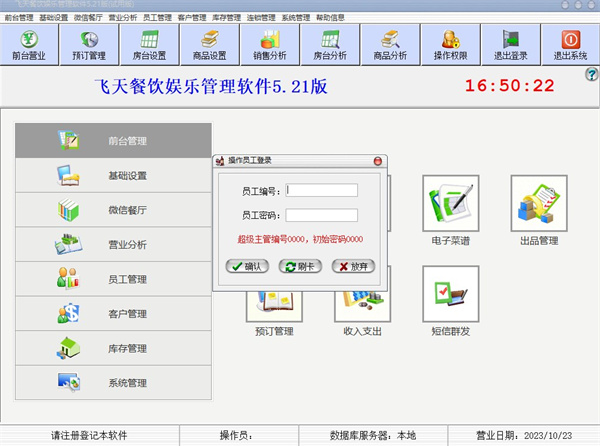Select 库存管理 in the sidebar
Viewport: 600px width, 446px height.
113,348
